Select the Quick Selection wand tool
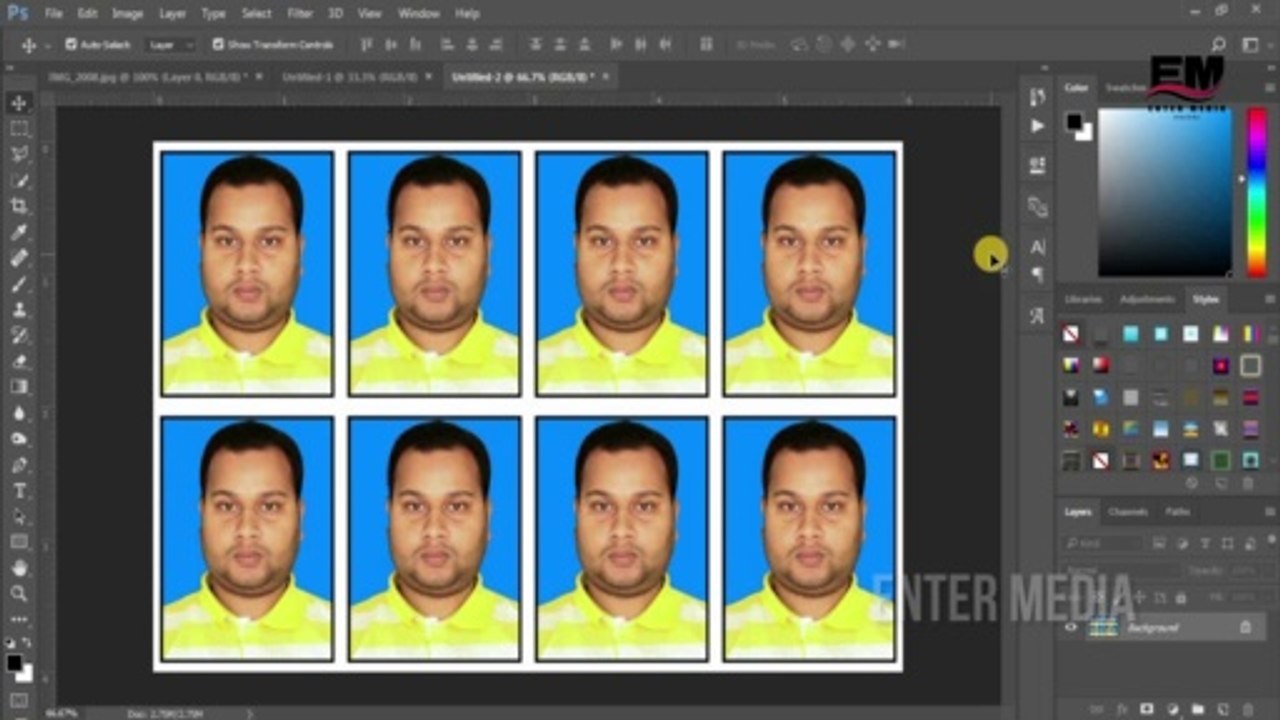 click(19, 181)
